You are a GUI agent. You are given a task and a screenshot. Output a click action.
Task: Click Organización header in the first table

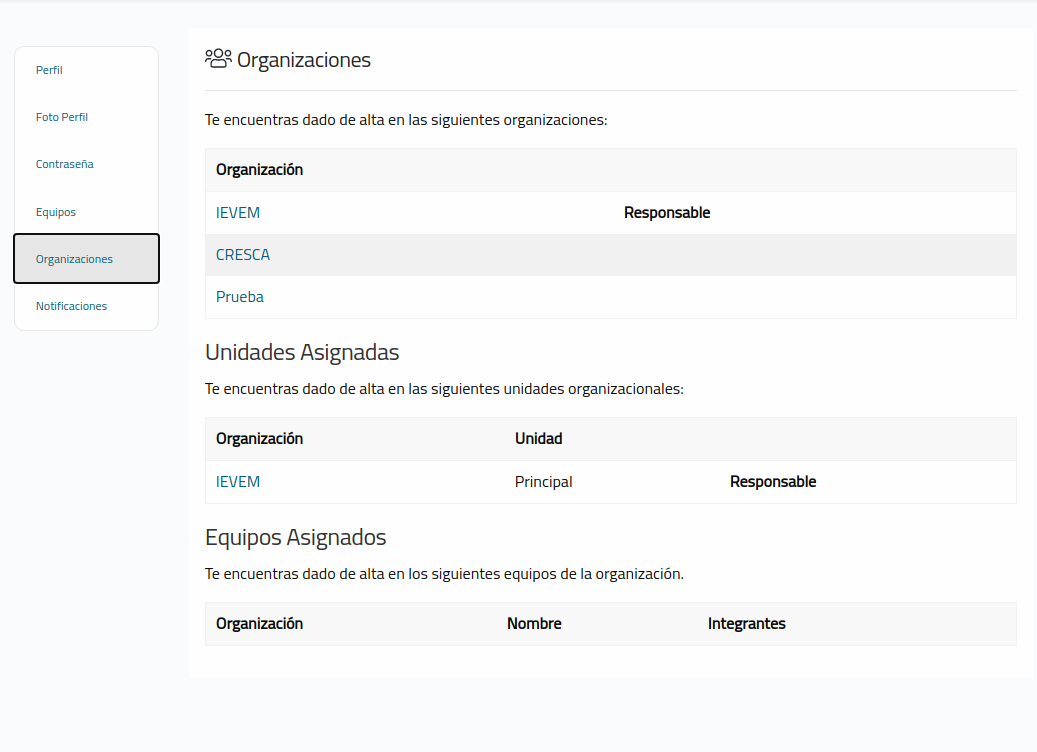(259, 170)
